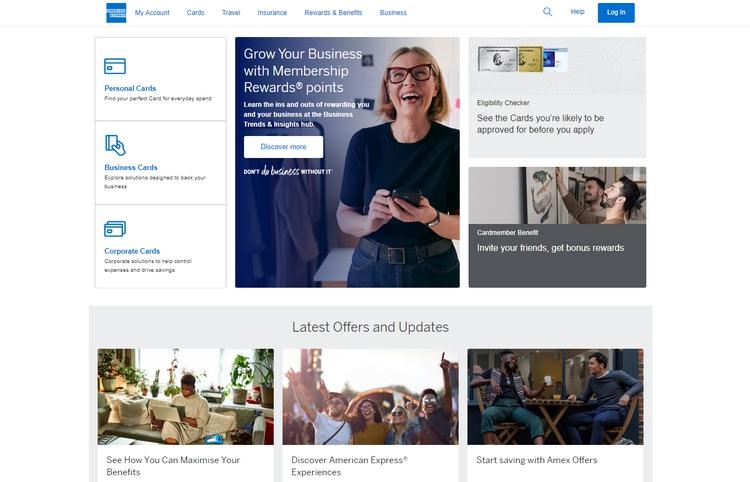Open the Business menu
Image resolution: width=750 pixels, height=482 pixels.
click(x=393, y=13)
